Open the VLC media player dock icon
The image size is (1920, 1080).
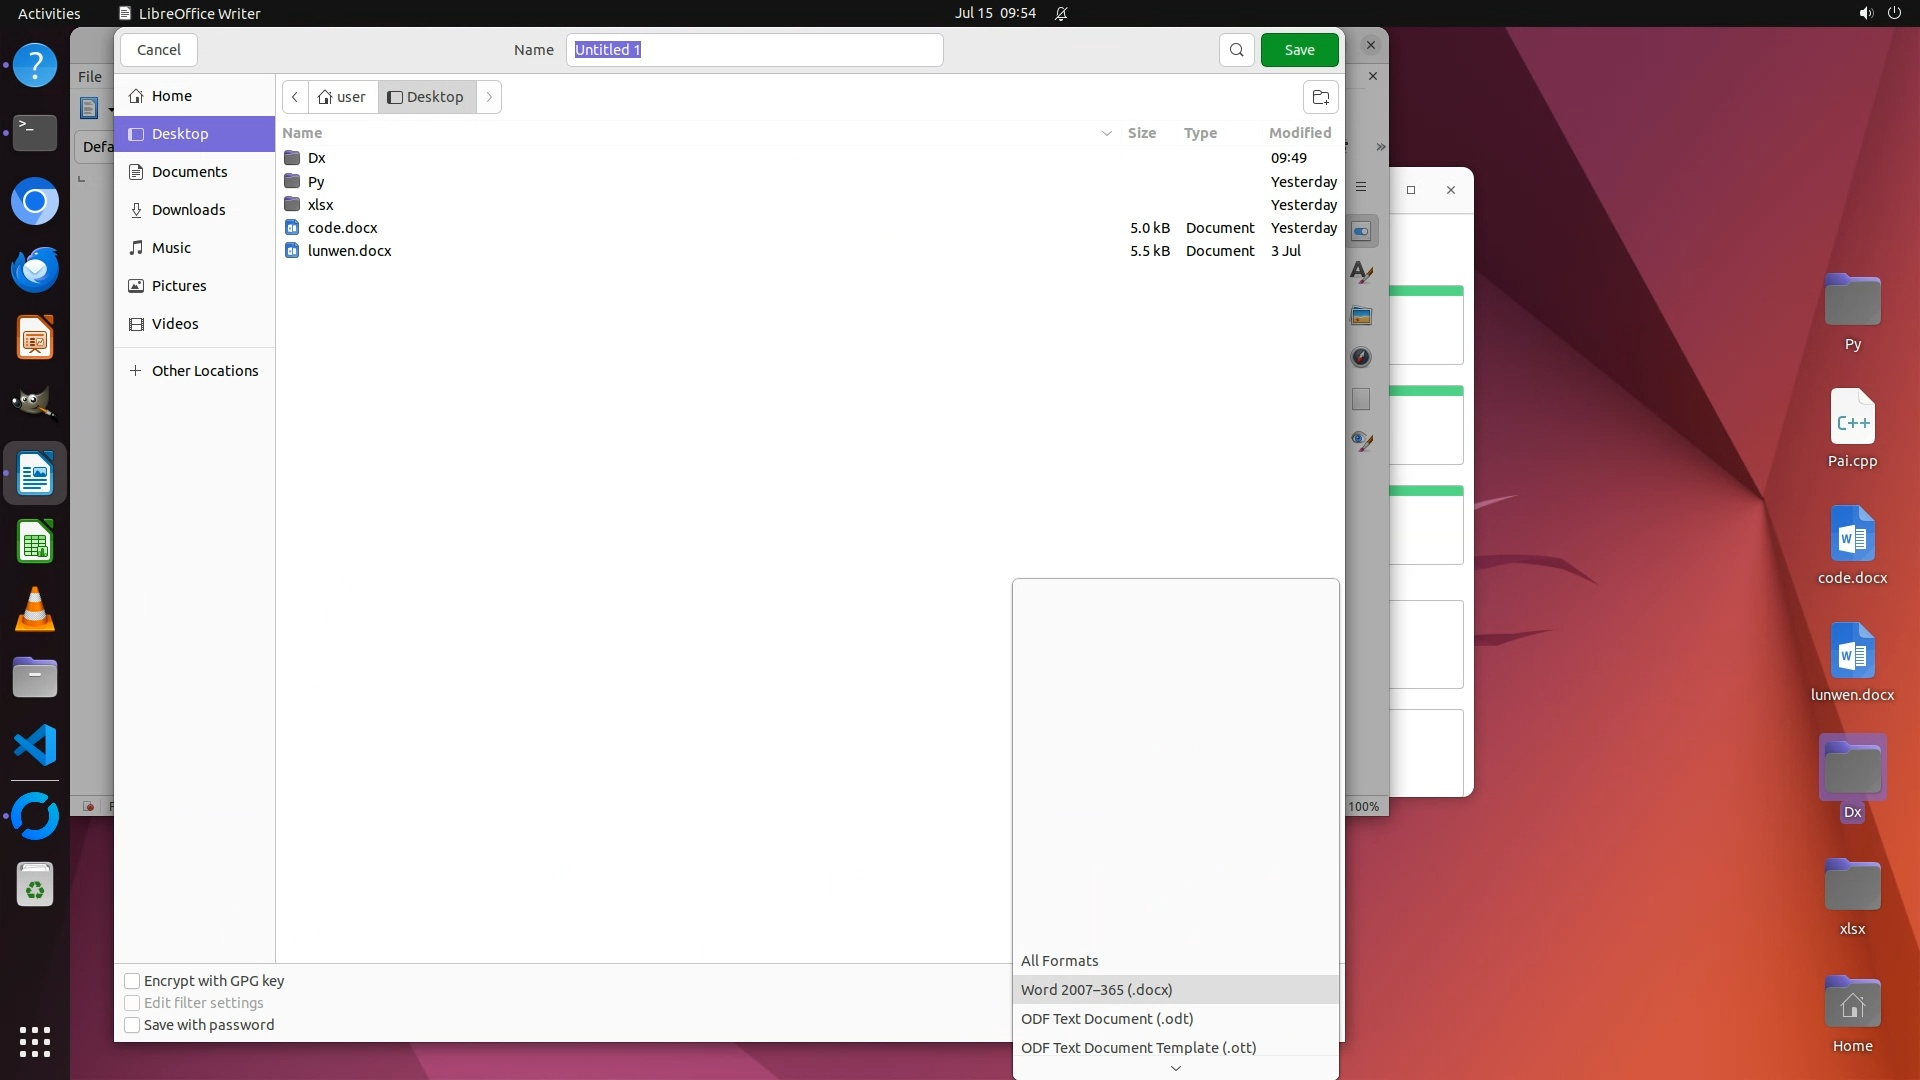35,610
